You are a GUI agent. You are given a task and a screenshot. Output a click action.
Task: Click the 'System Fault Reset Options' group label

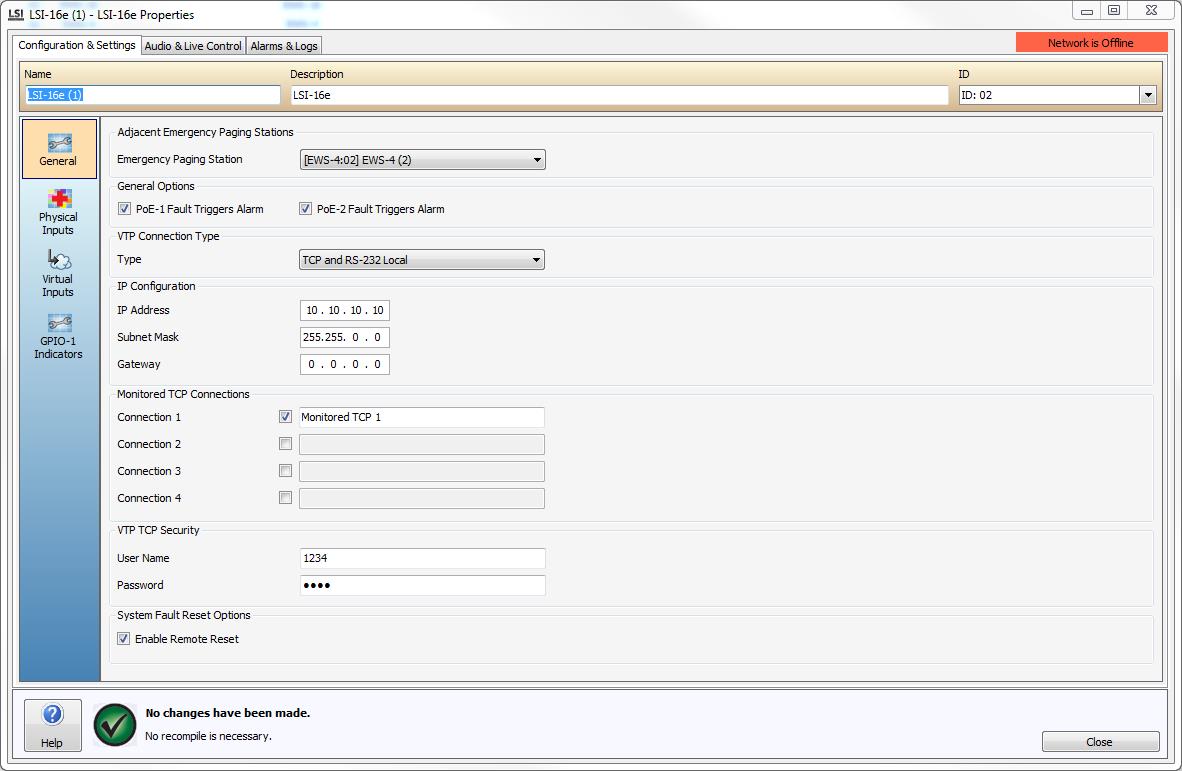point(184,615)
